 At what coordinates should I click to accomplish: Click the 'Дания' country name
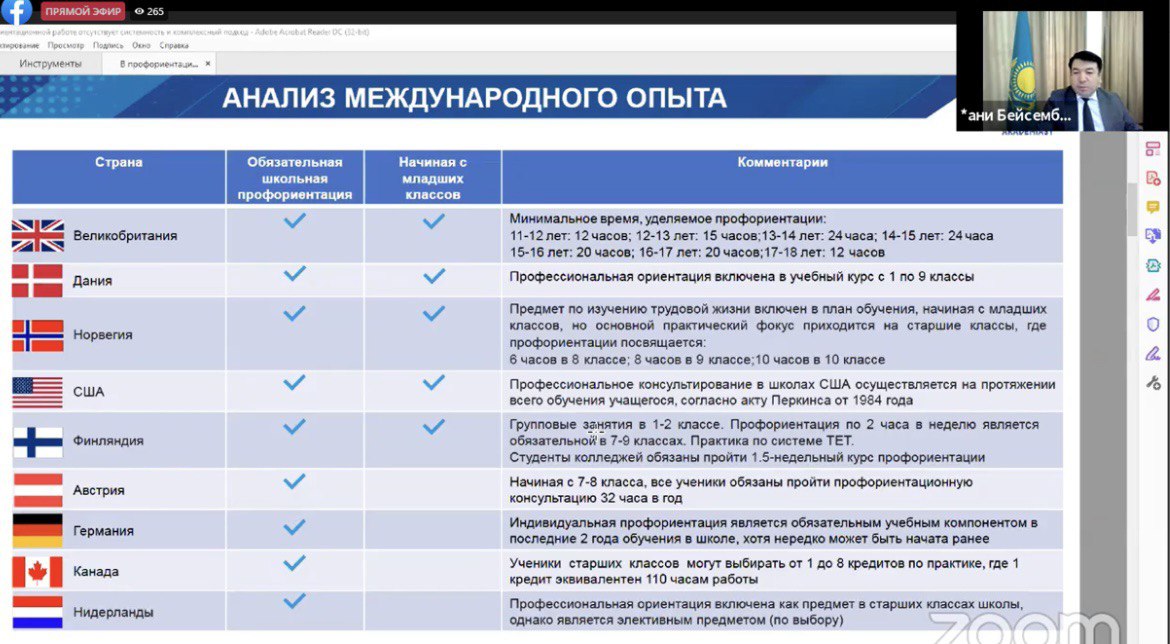[x=93, y=281]
